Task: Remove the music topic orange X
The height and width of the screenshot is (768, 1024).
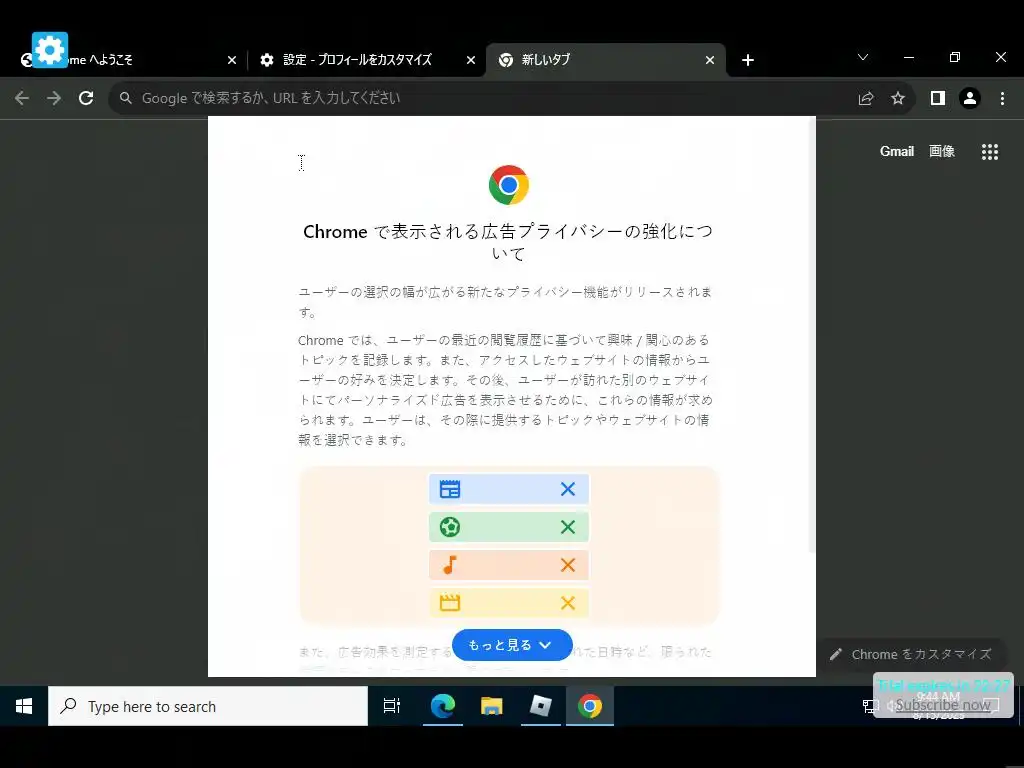Action: pos(568,565)
